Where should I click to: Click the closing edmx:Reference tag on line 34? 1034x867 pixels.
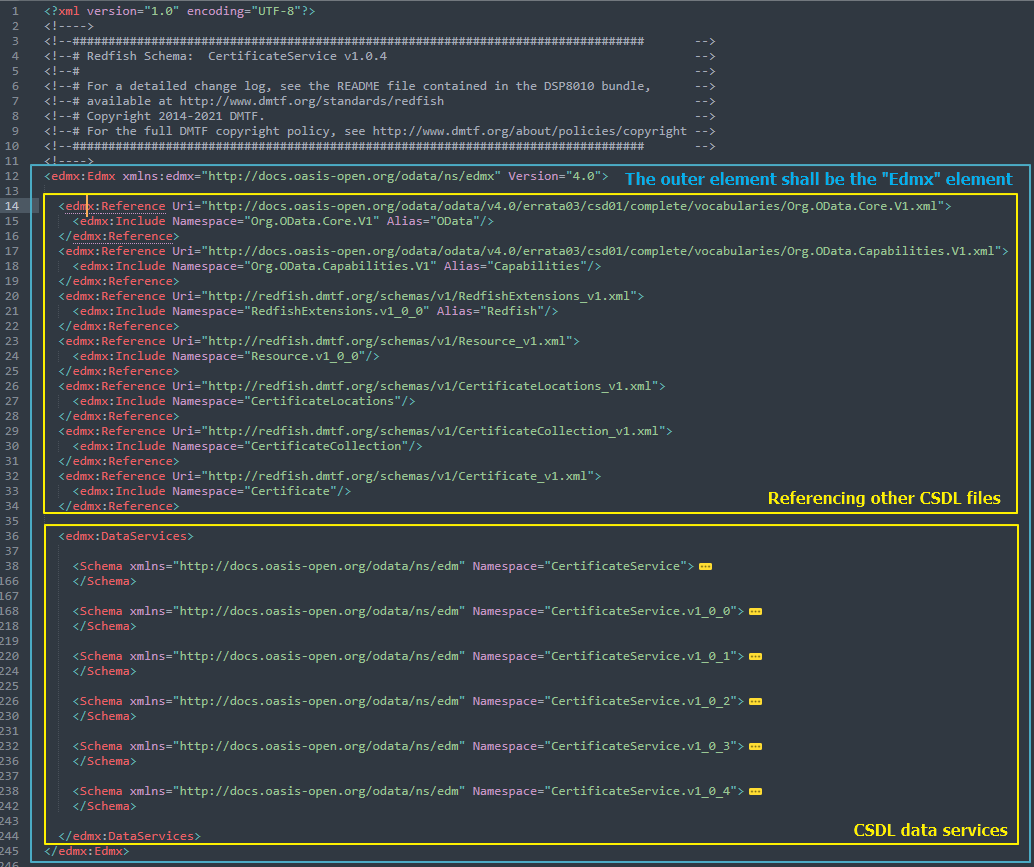coord(119,506)
